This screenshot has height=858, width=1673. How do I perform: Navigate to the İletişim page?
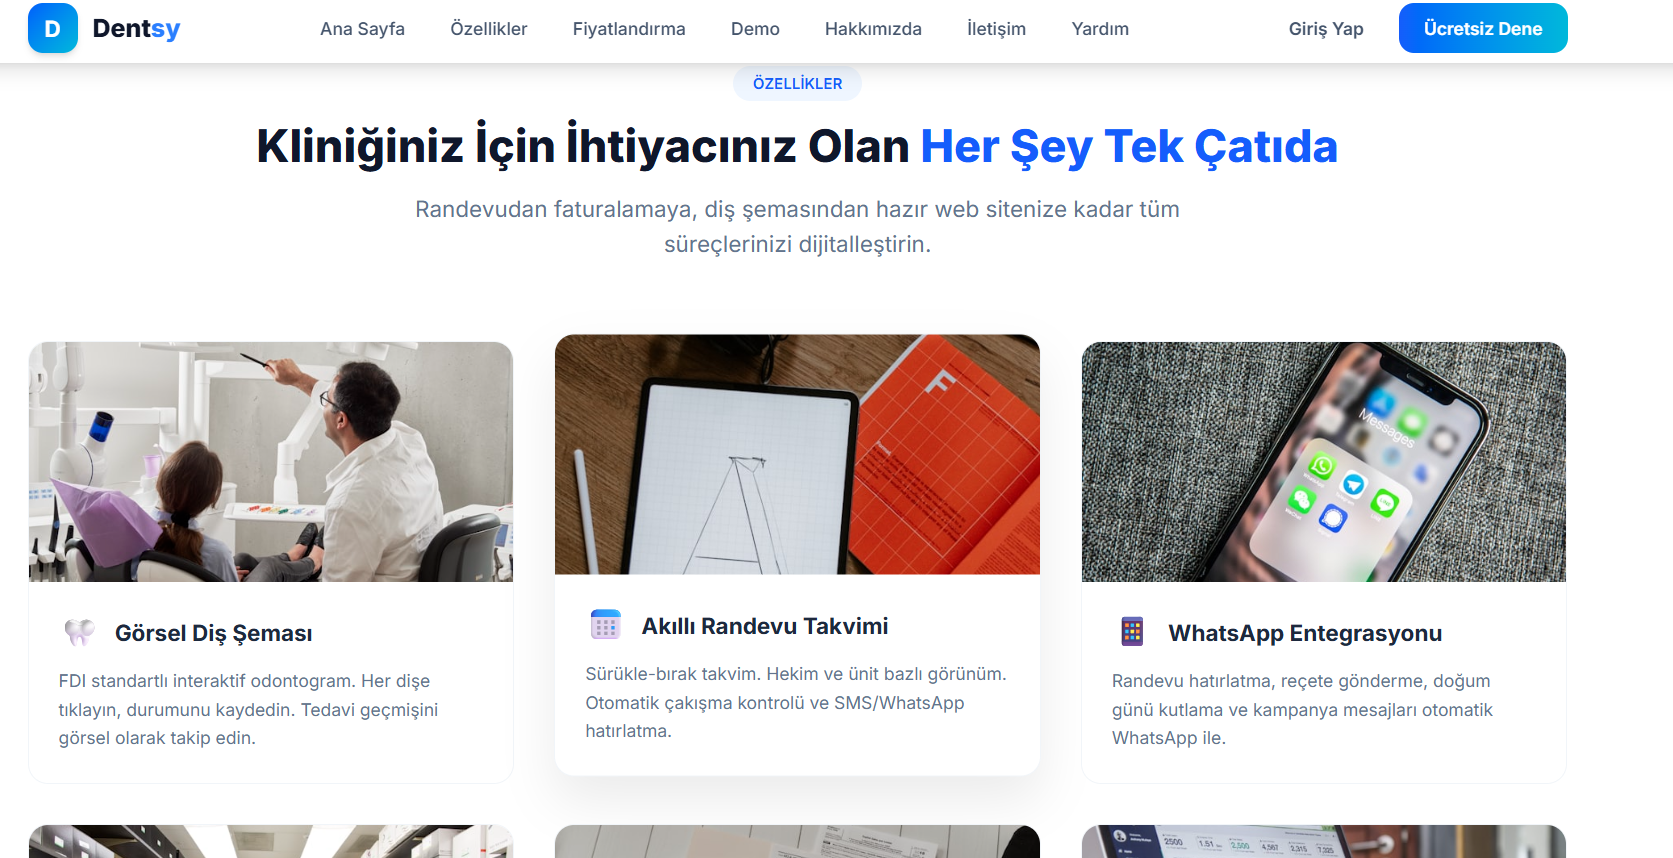[x=996, y=29]
